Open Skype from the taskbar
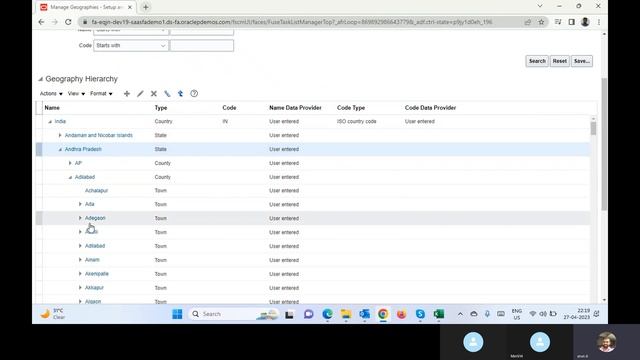 420,314
